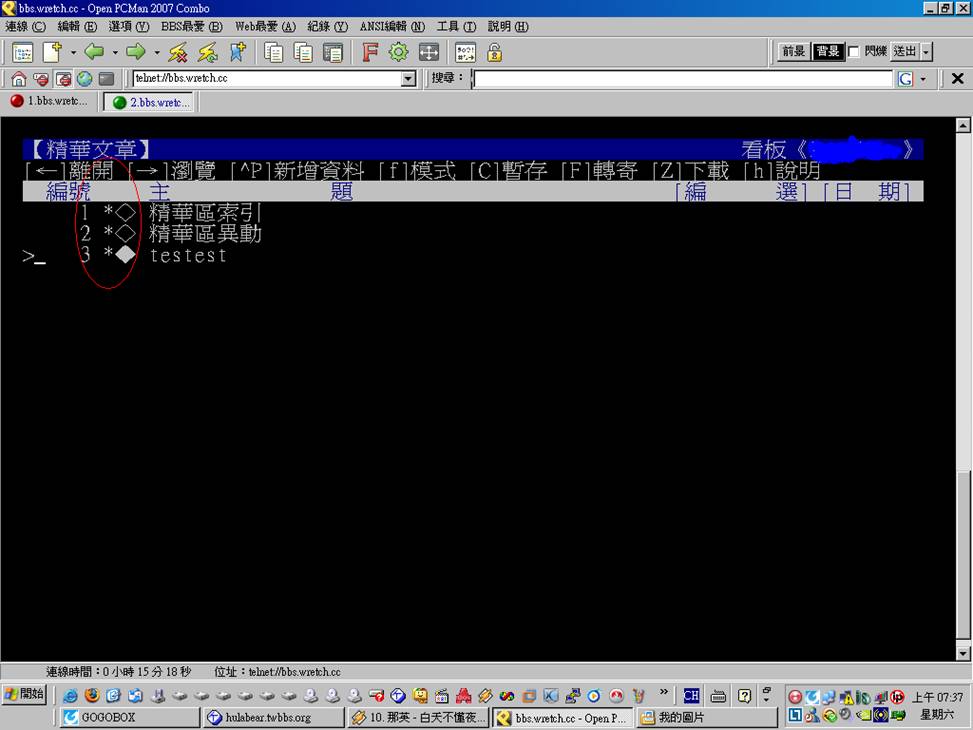Viewport: 973px width, 730px height.
Task: Click the site list icon in toolbar
Action: 22,53
